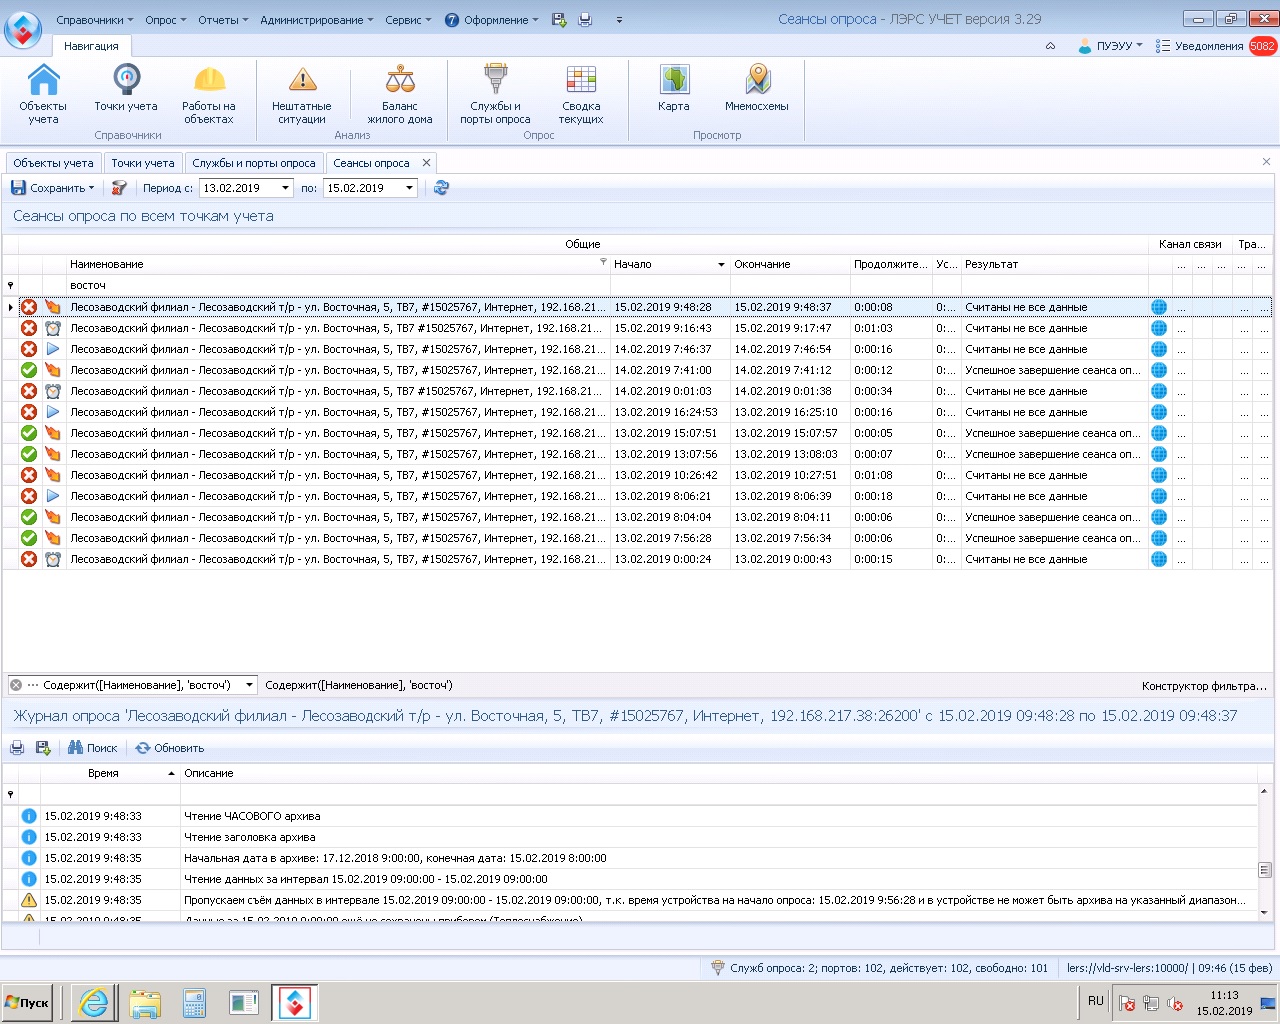The height and width of the screenshot is (1024, 1280).
Task: Open the Опрос menu
Action: click(166, 20)
